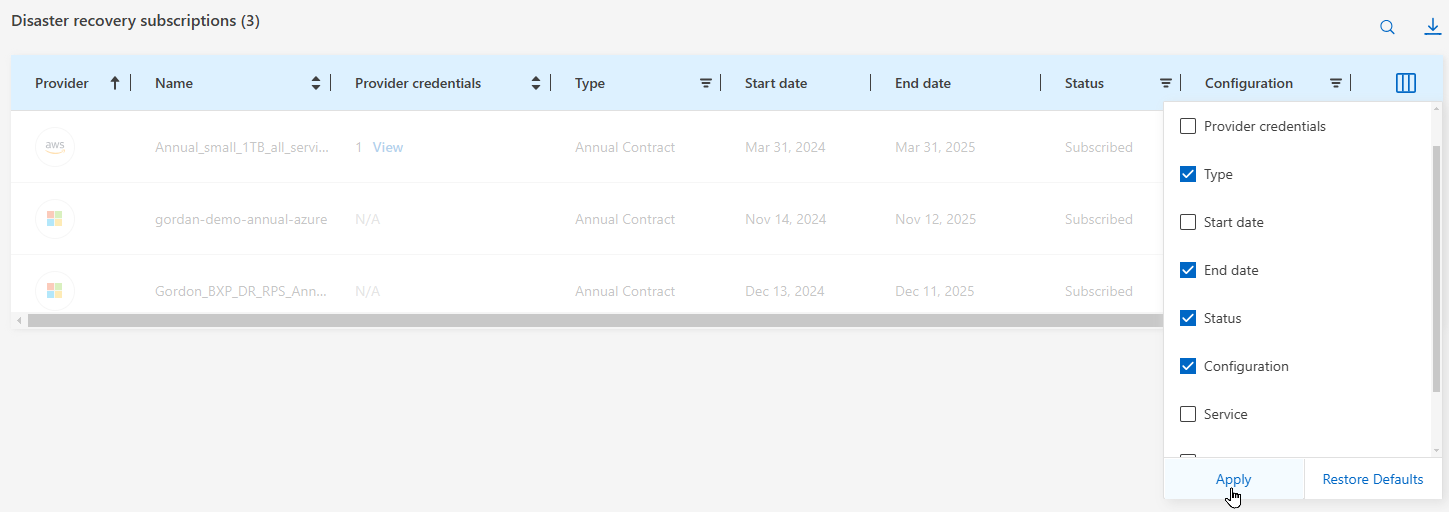1449x512 pixels.
Task: Toggle the Service column checkbox
Action: (1188, 414)
